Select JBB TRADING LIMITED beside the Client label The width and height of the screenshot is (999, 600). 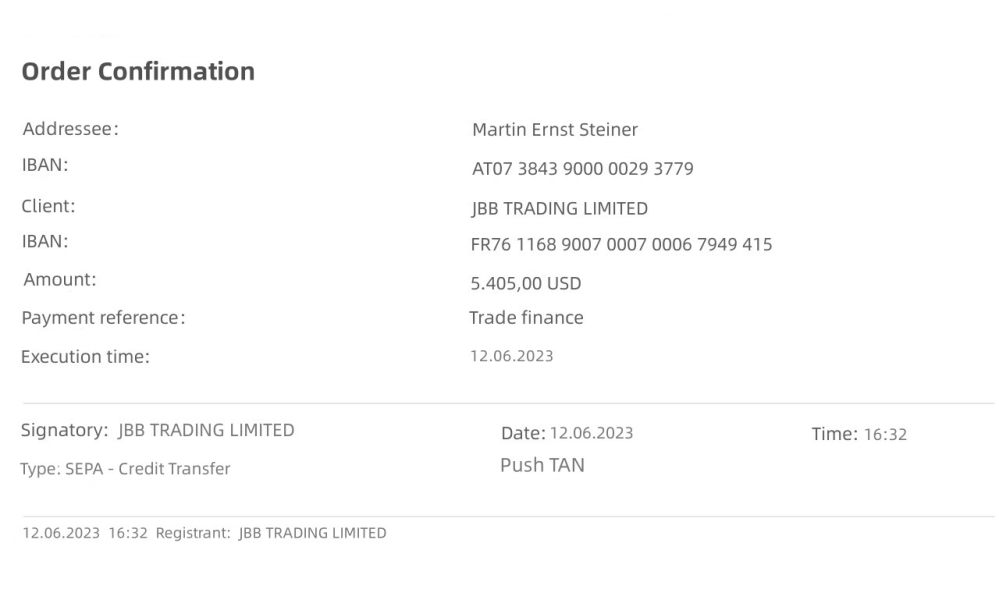559,209
